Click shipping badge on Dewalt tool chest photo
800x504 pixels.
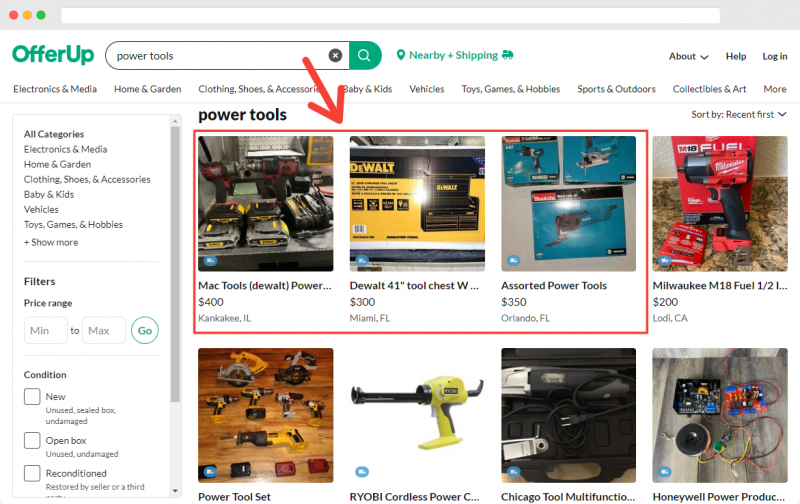pos(362,260)
